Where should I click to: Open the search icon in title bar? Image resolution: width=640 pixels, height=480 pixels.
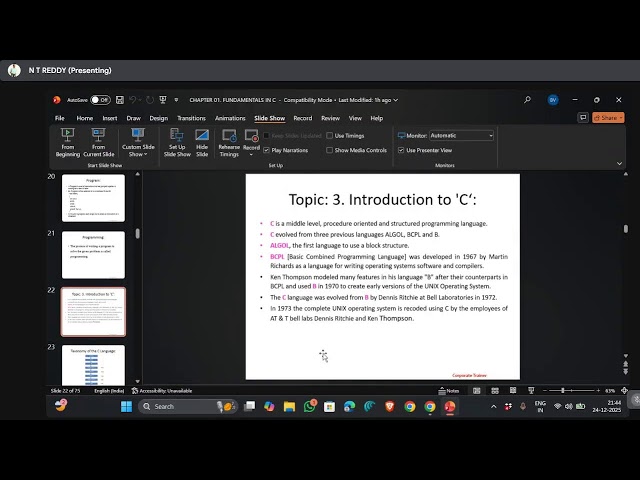(x=528, y=100)
